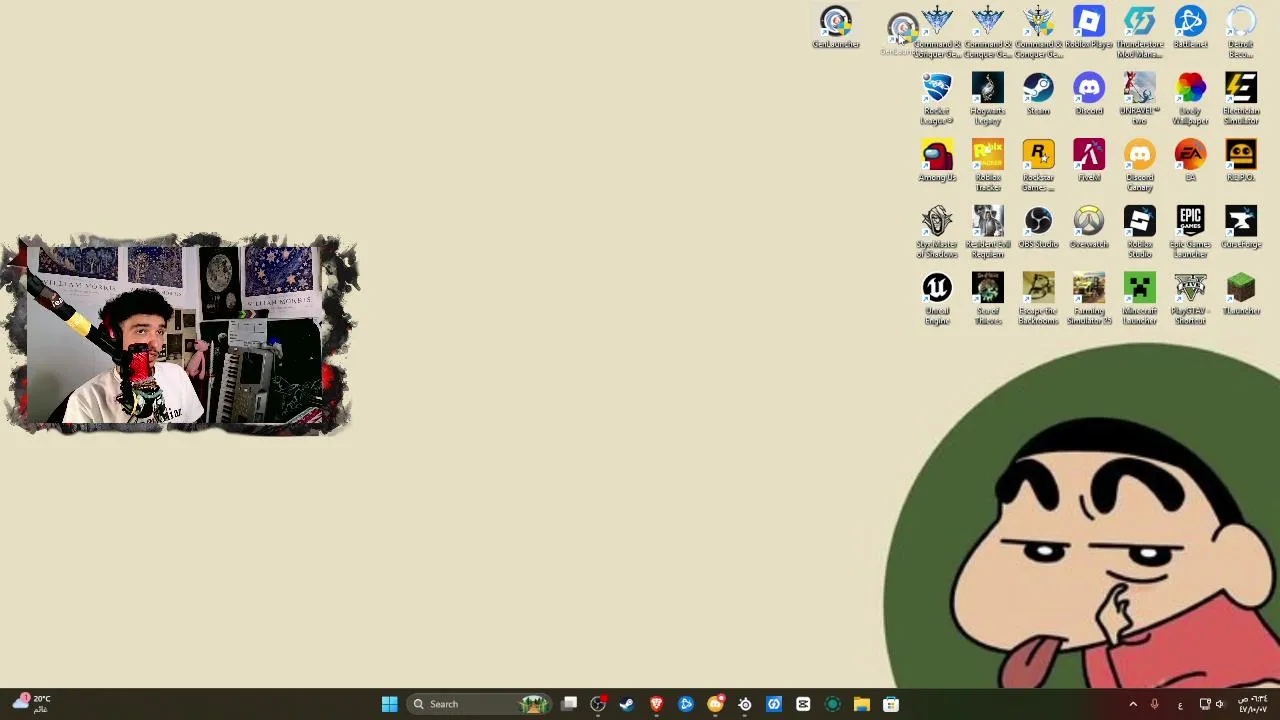Open the Unreal Engine desktop icon

(x=937, y=298)
